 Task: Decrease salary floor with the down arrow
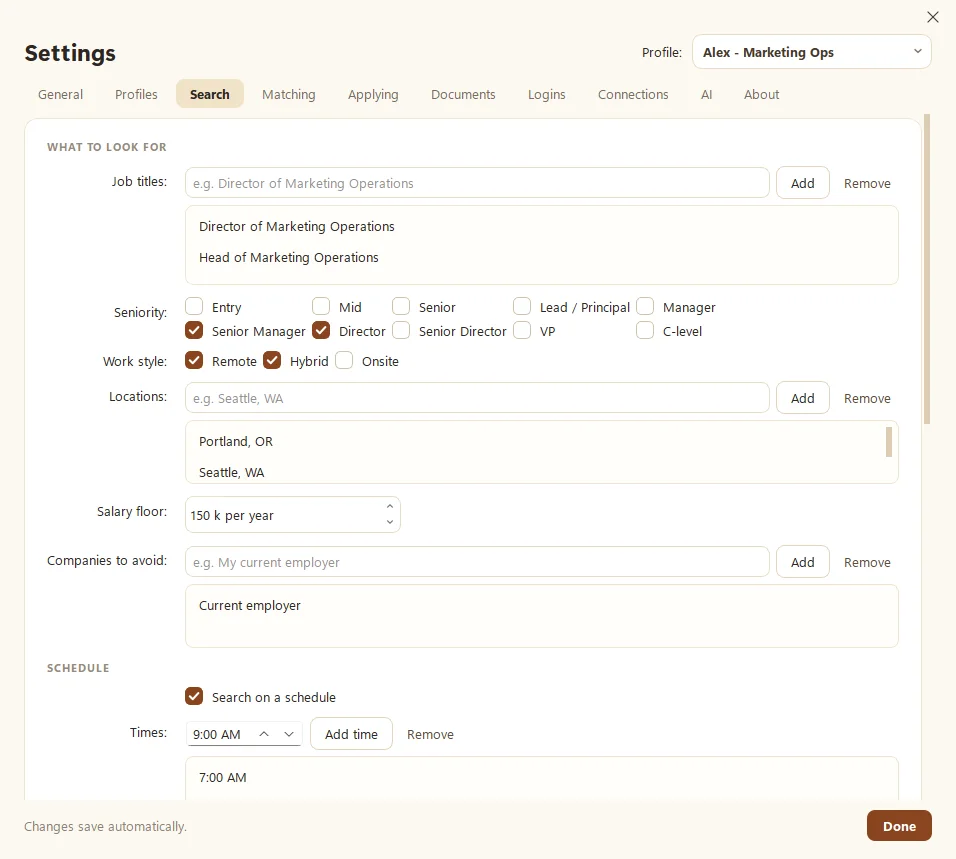click(x=390, y=522)
